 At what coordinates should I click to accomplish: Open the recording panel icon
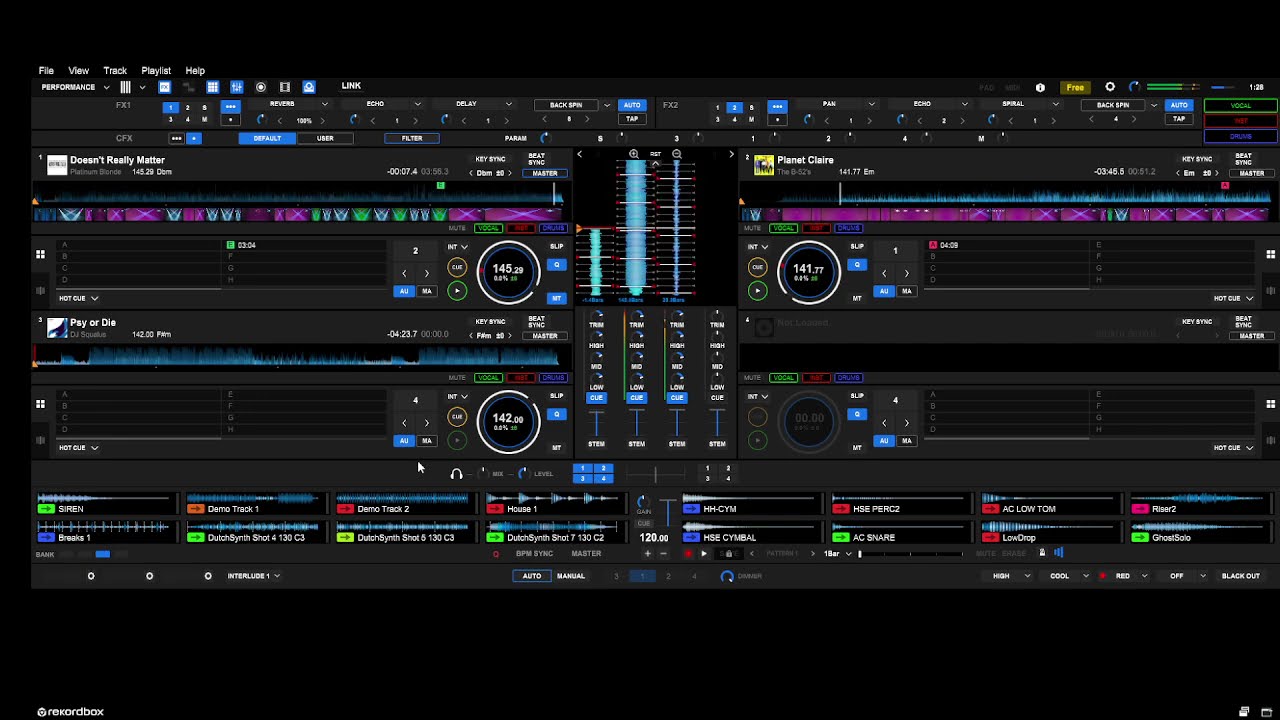[x=261, y=87]
